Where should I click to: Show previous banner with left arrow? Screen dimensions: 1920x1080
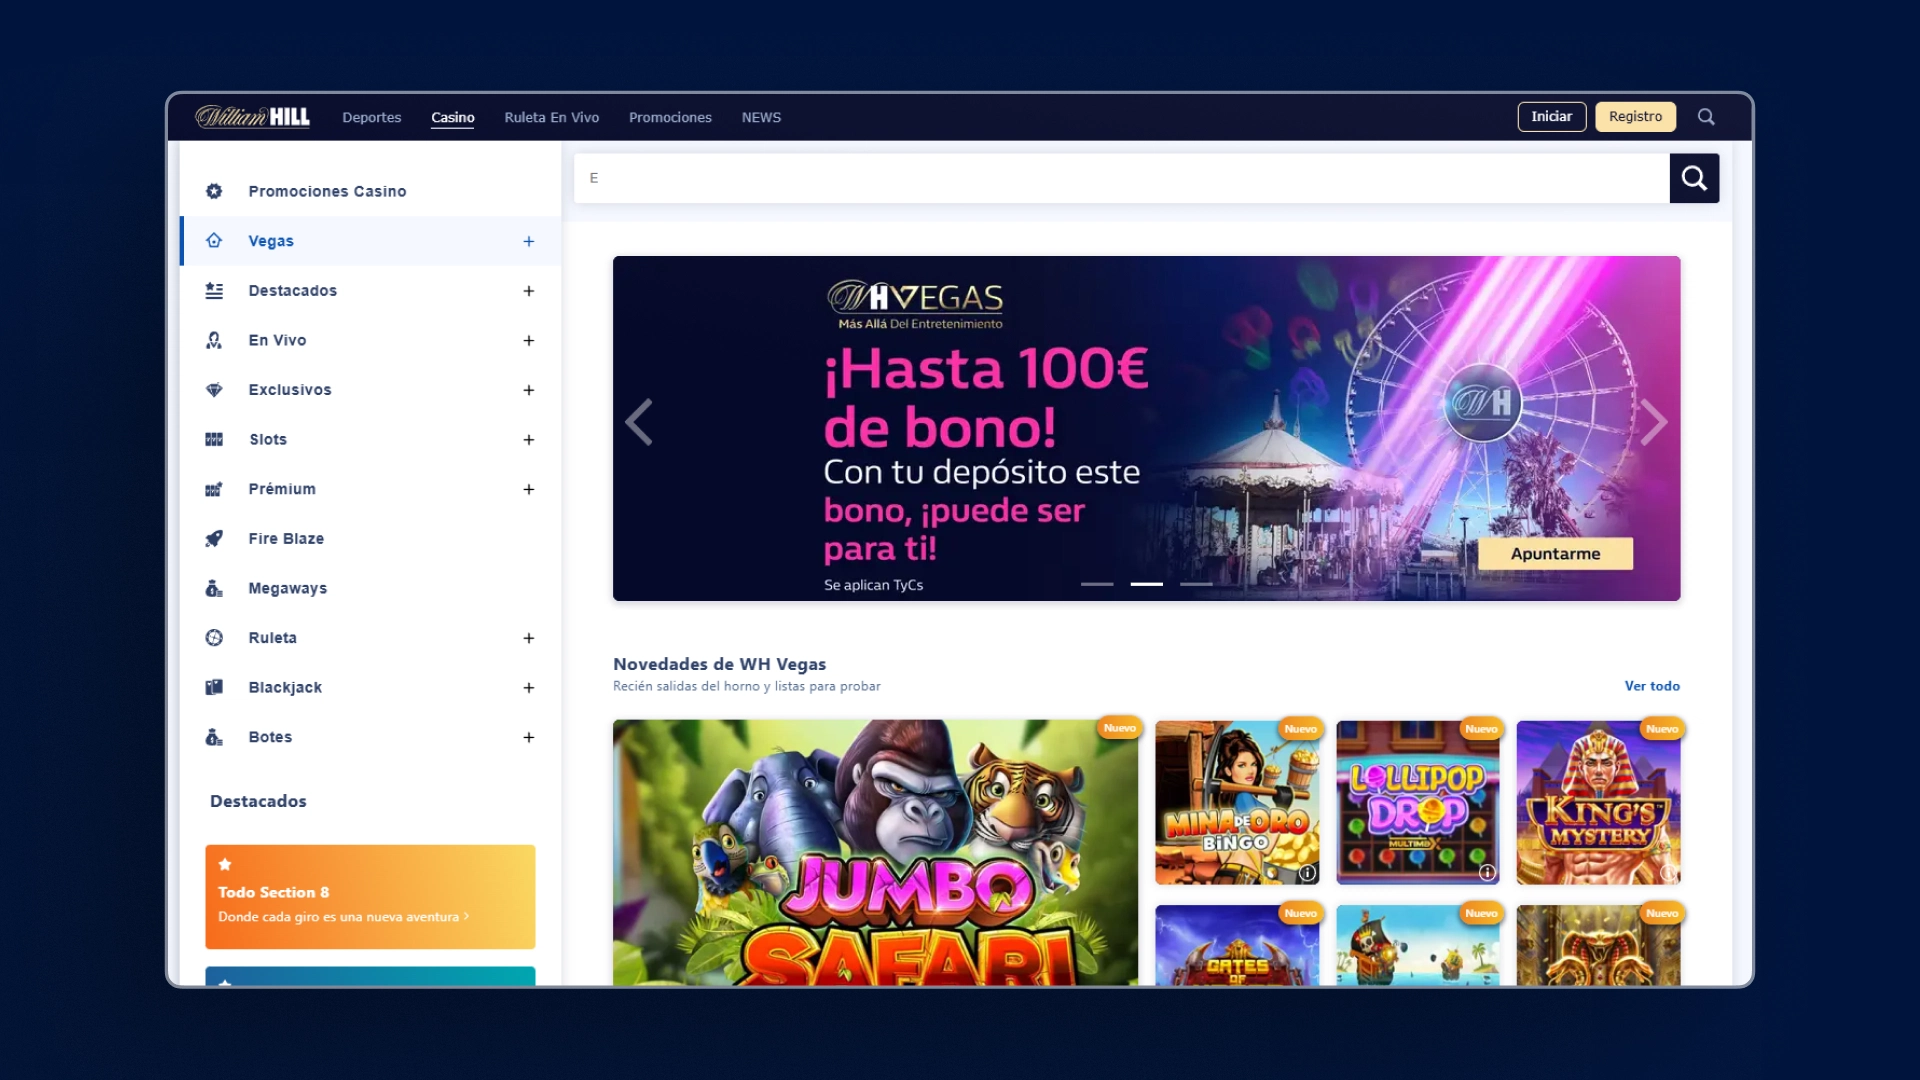[639, 422]
